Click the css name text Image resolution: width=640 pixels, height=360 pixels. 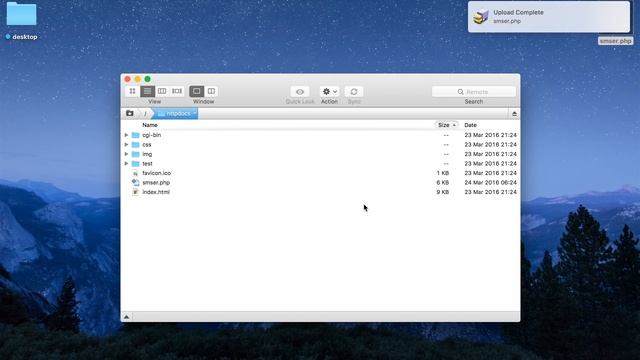click(147, 144)
